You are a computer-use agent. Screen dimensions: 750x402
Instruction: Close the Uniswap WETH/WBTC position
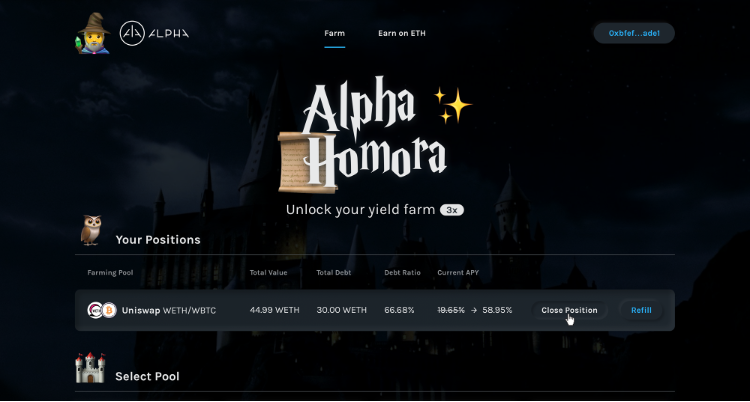tap(569, 310)
